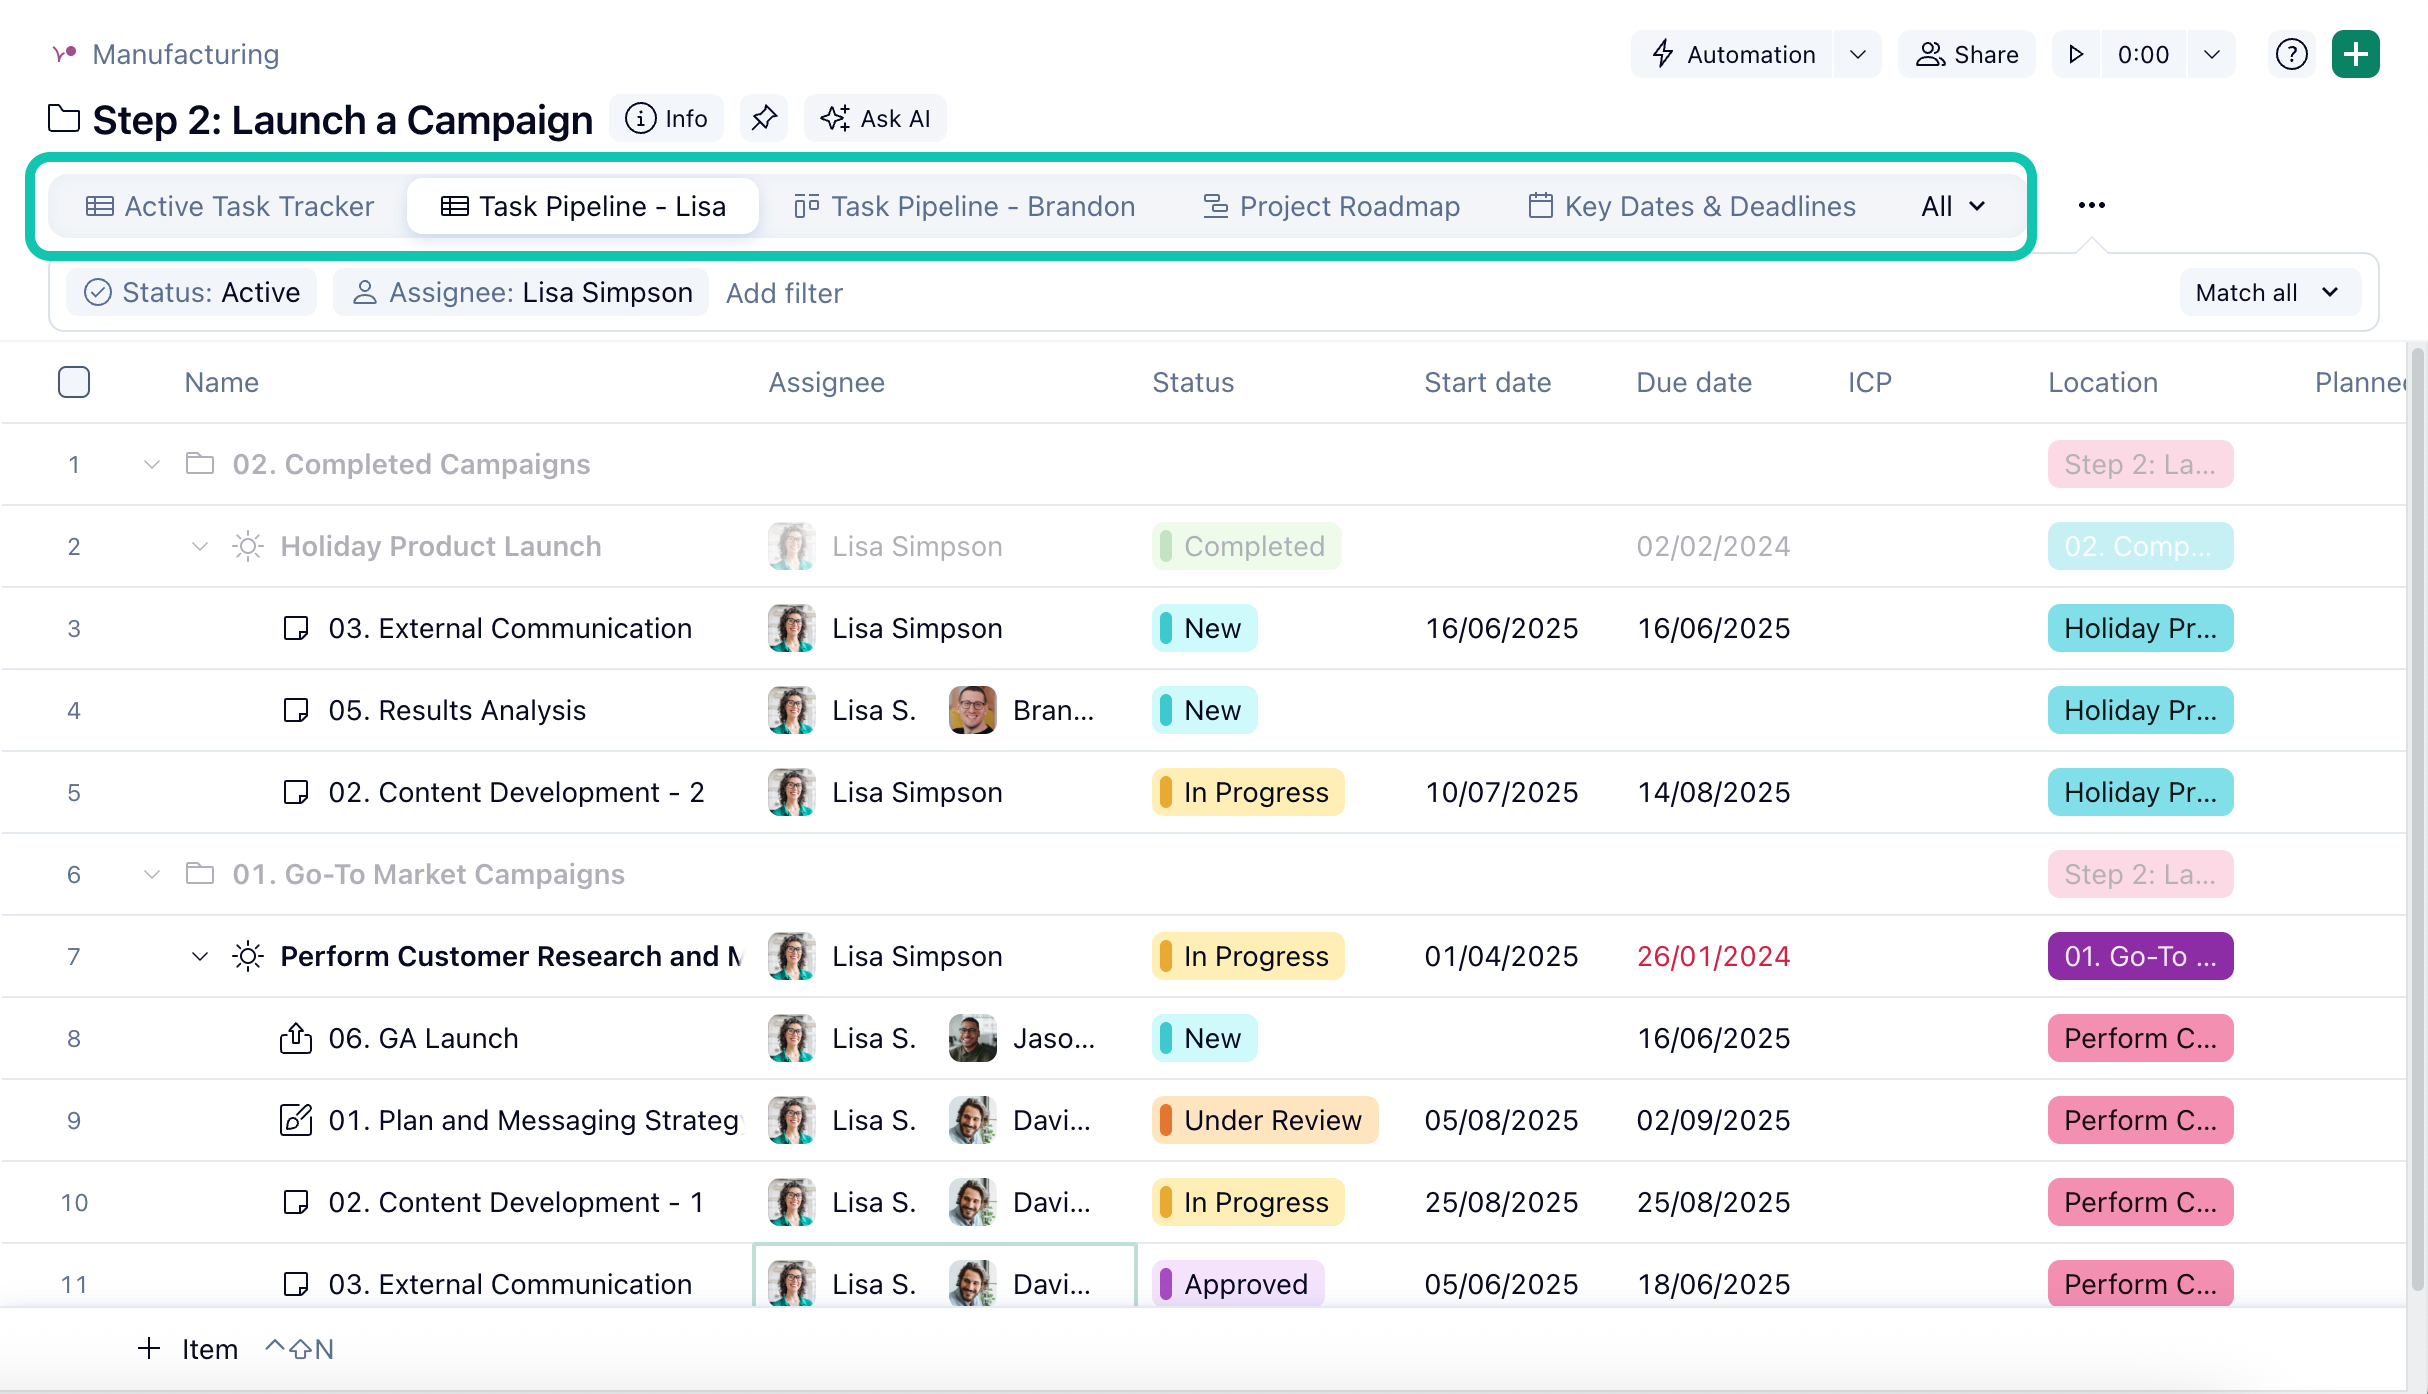This screenshot has width=2428, height=1394.
Task: Click the green plus add button
Action: click(x=2355, y=54)
